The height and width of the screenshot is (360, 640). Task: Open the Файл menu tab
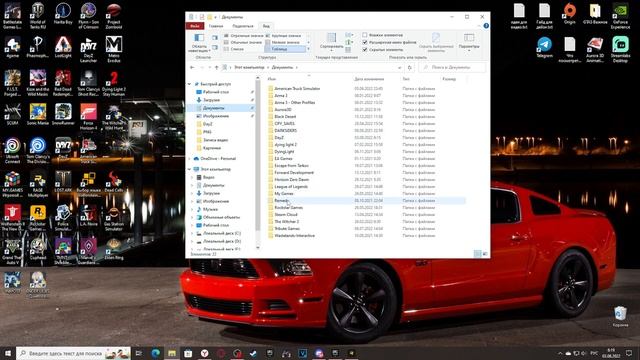(x=195, y=26)
